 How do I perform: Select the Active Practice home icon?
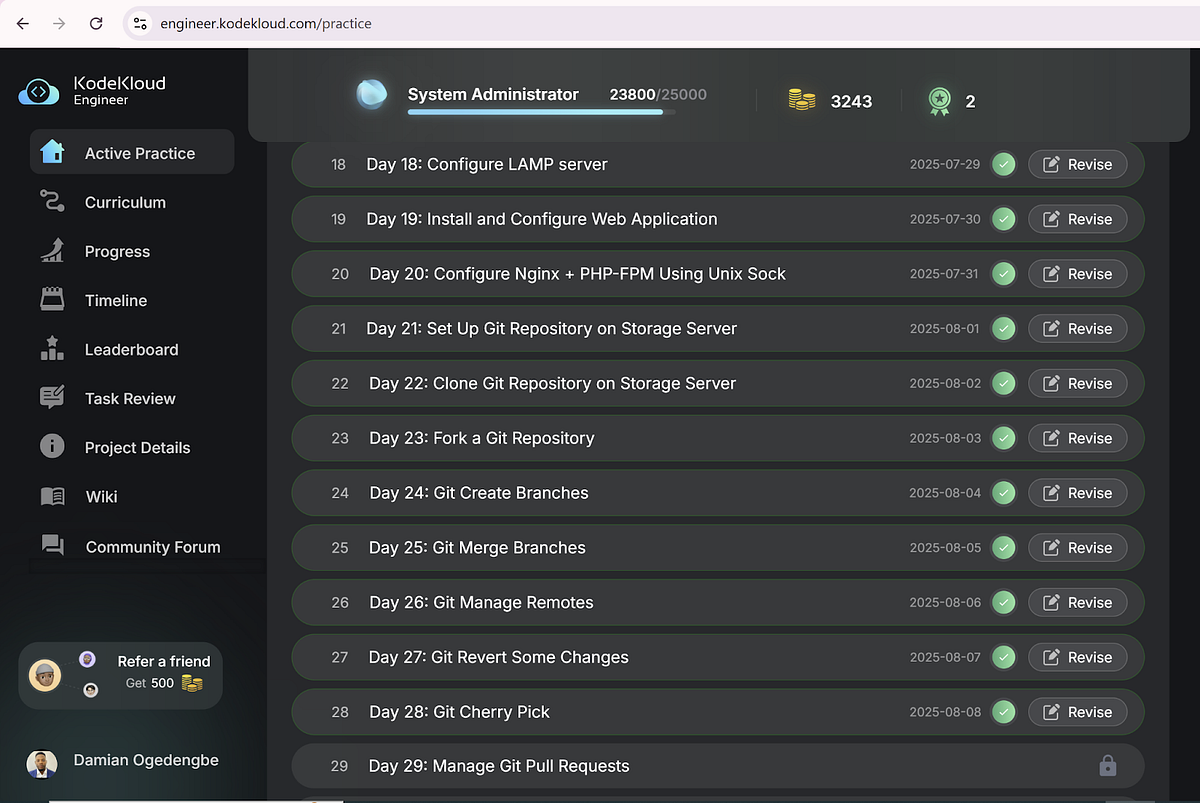click(x=52, y=152)
